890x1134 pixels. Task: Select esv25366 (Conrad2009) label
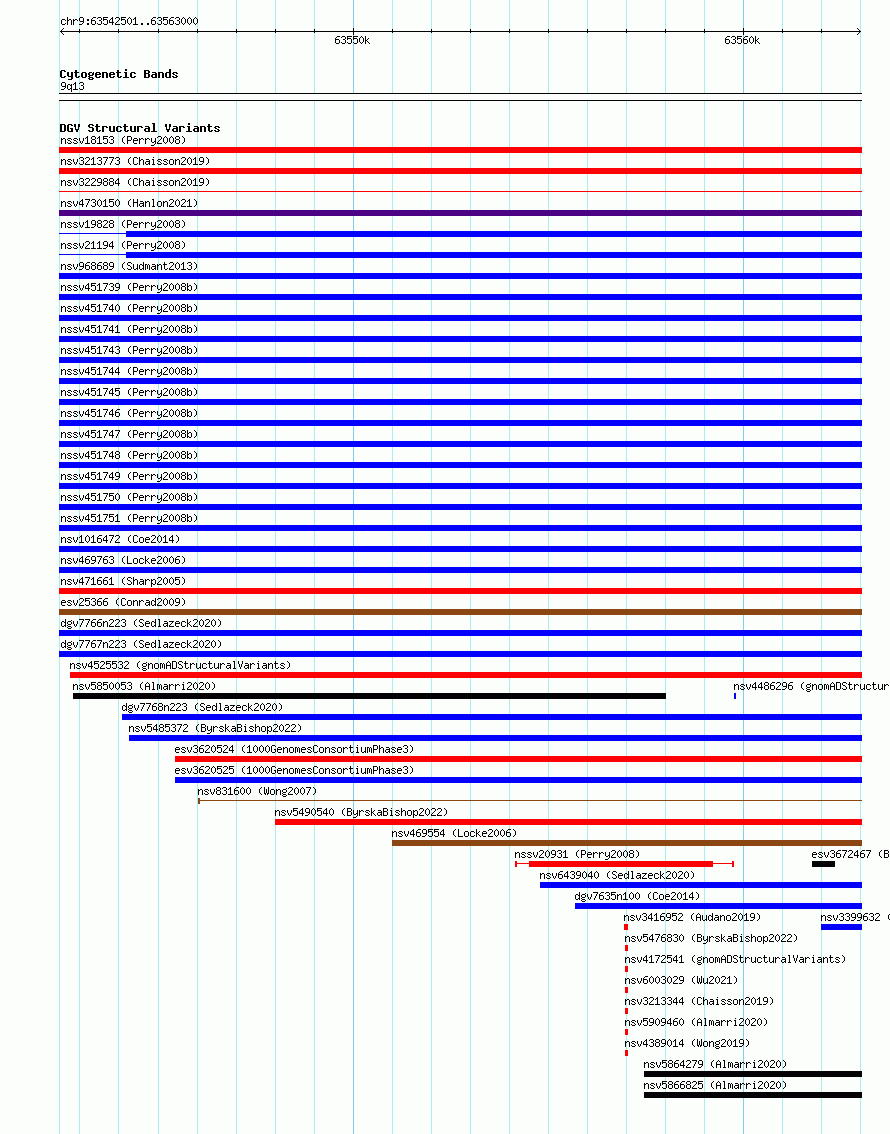point(123,602)
